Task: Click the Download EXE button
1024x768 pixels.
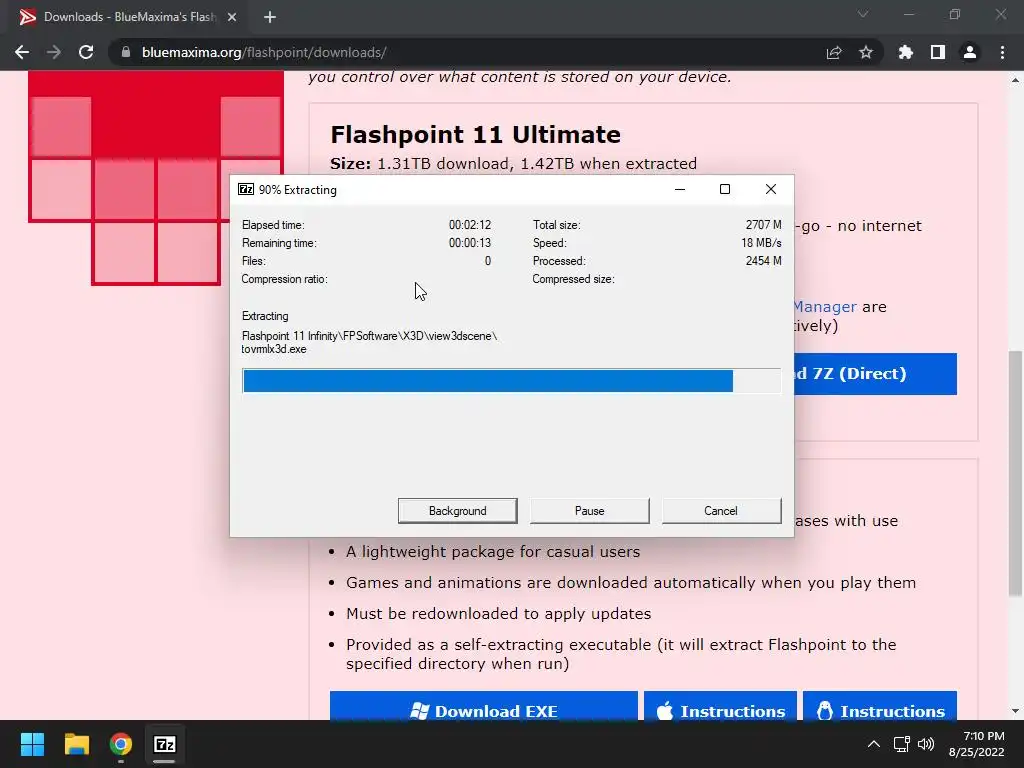Action: [x=483, y=707]
